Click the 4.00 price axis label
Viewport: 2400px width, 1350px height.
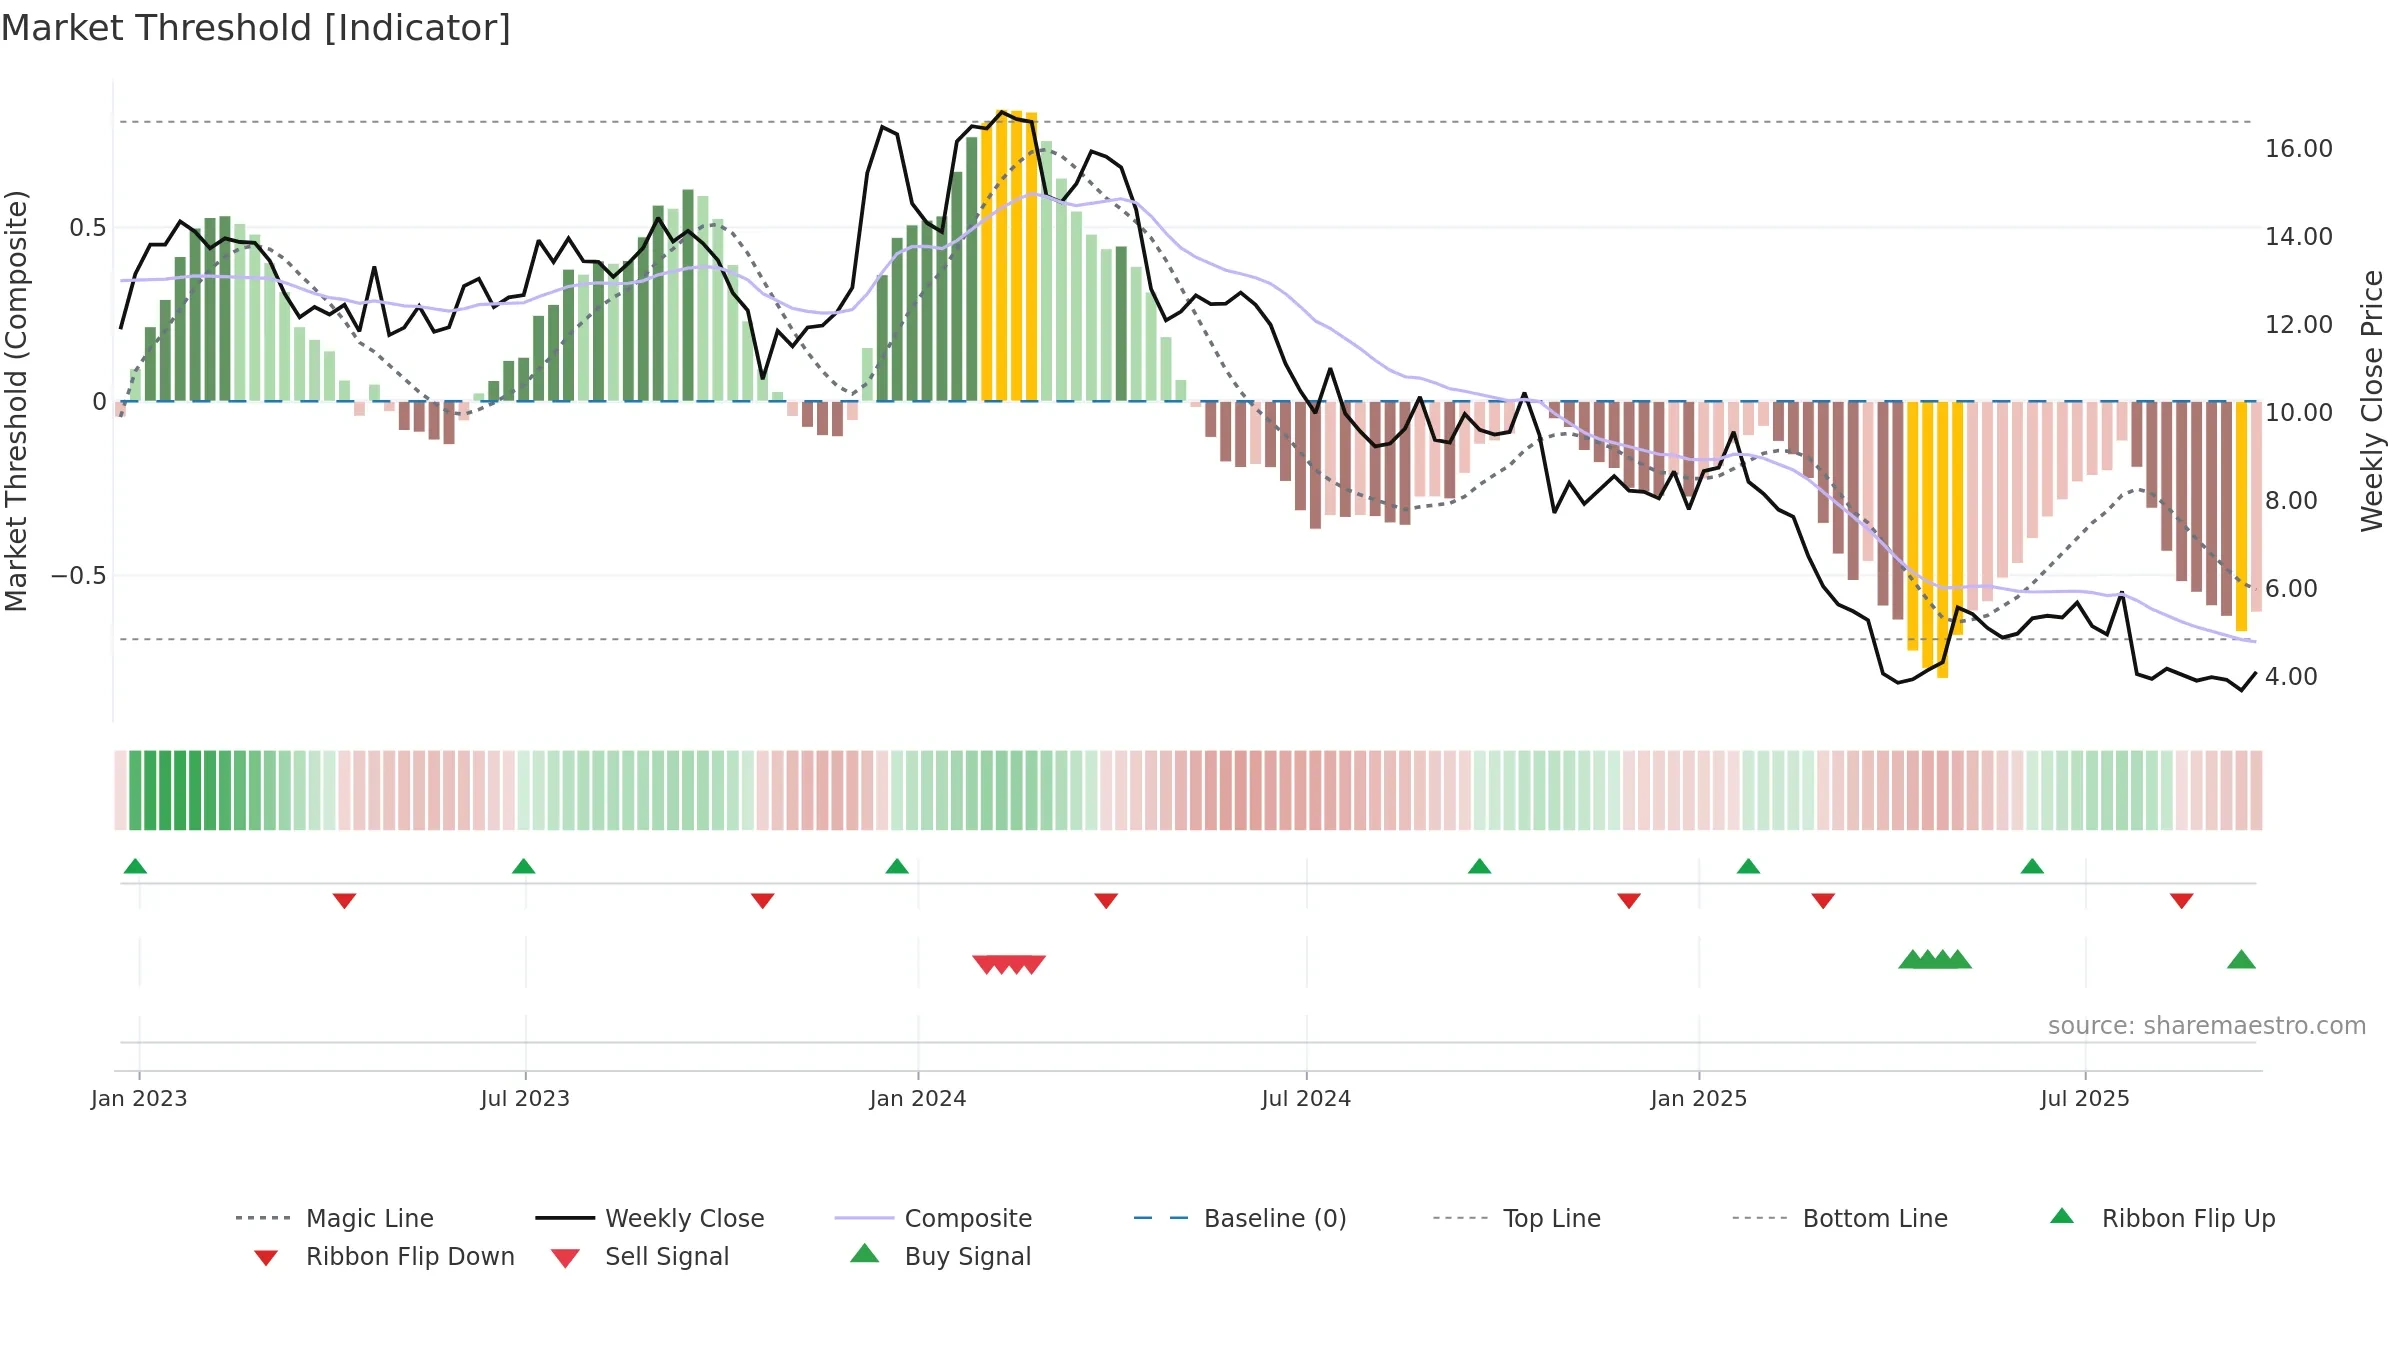[x=2291, y=677]
